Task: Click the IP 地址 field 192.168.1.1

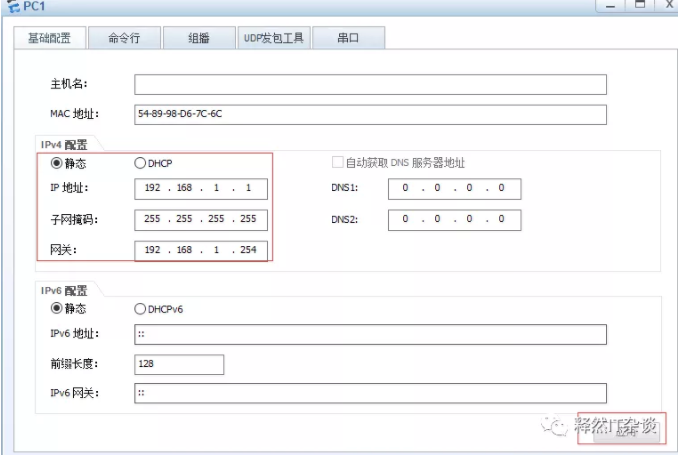Action: pyautogui.click(x=201, y=188)
